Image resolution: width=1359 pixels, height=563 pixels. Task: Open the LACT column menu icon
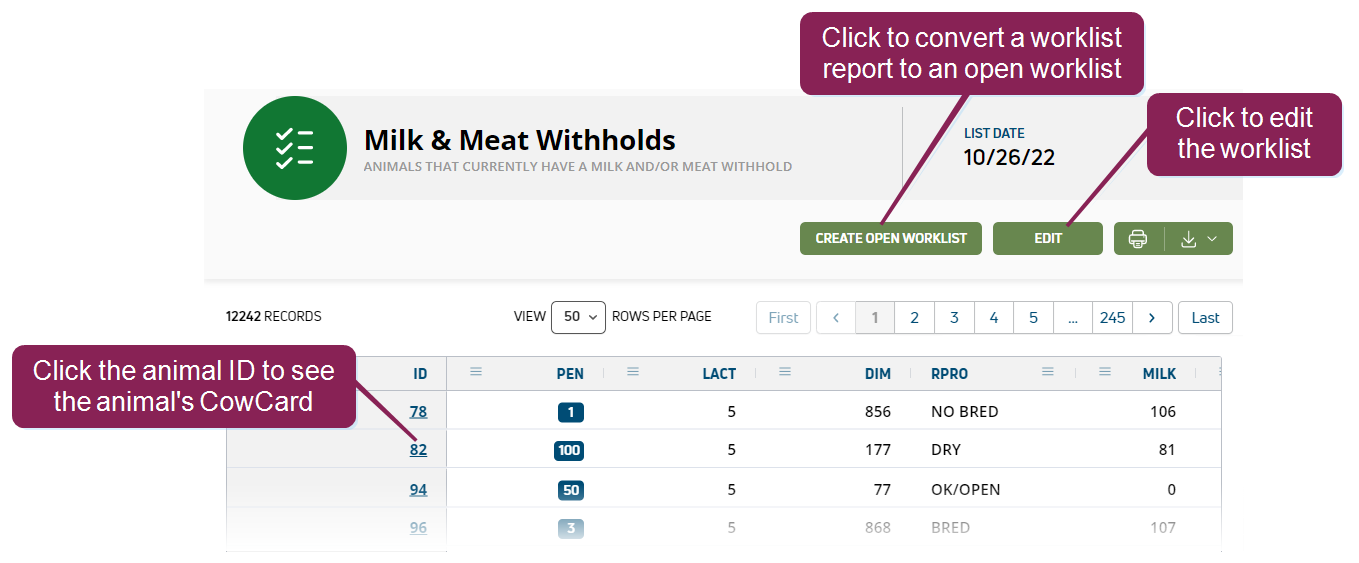pos(633,372)
